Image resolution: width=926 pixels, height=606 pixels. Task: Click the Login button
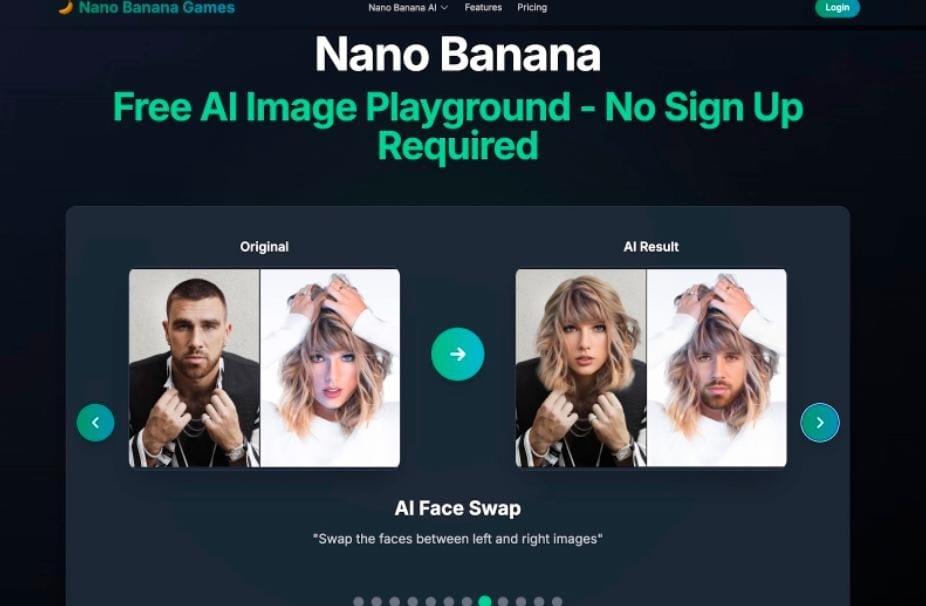pyautogui.click(x=837, y=8)
